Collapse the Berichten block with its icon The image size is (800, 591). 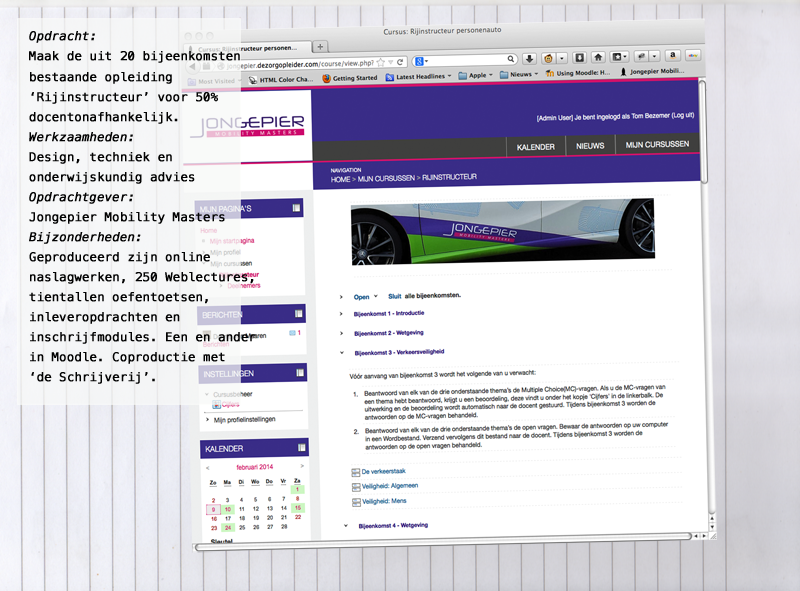pyautogui.click(x=298, y=313)
